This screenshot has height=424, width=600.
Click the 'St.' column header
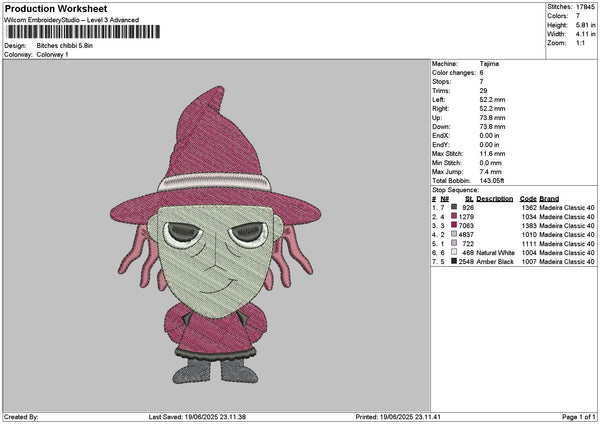click(x=469, y=199)
